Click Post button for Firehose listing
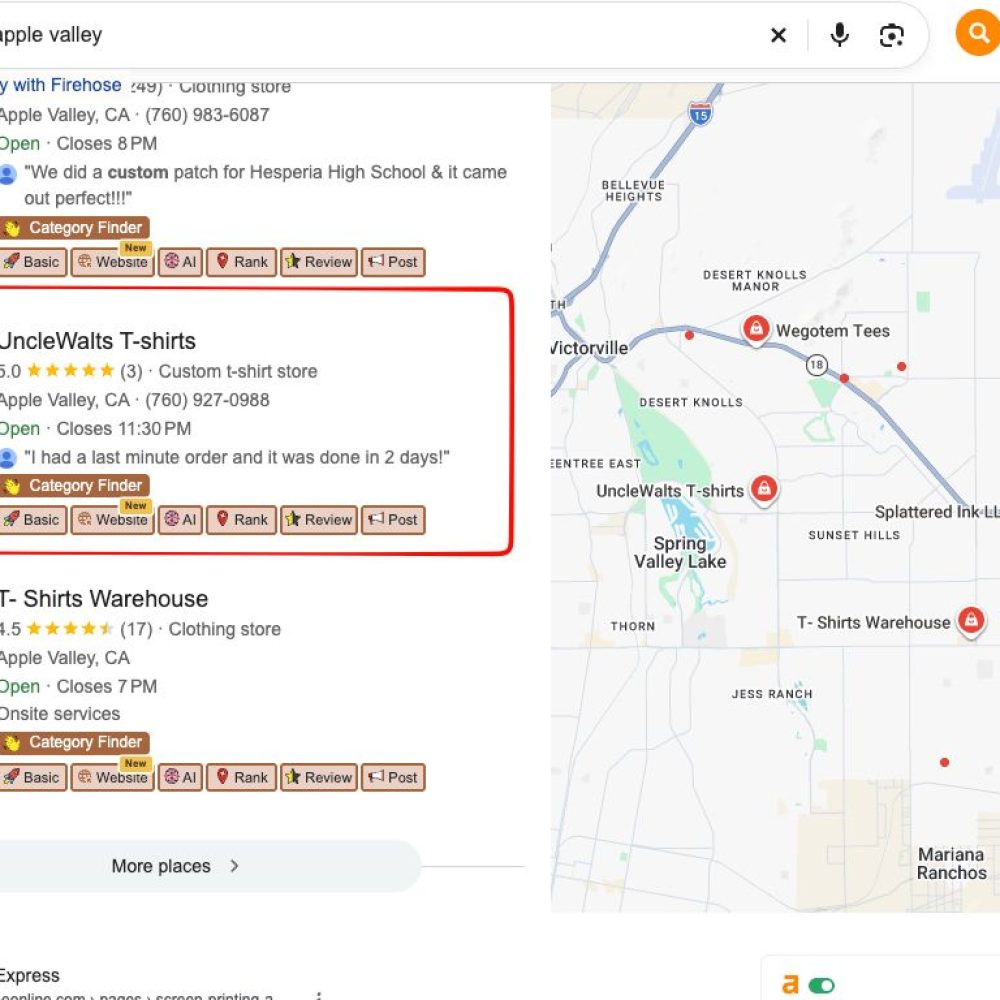This screenshot has height=1000, width=1000. [x=393, y=262]
